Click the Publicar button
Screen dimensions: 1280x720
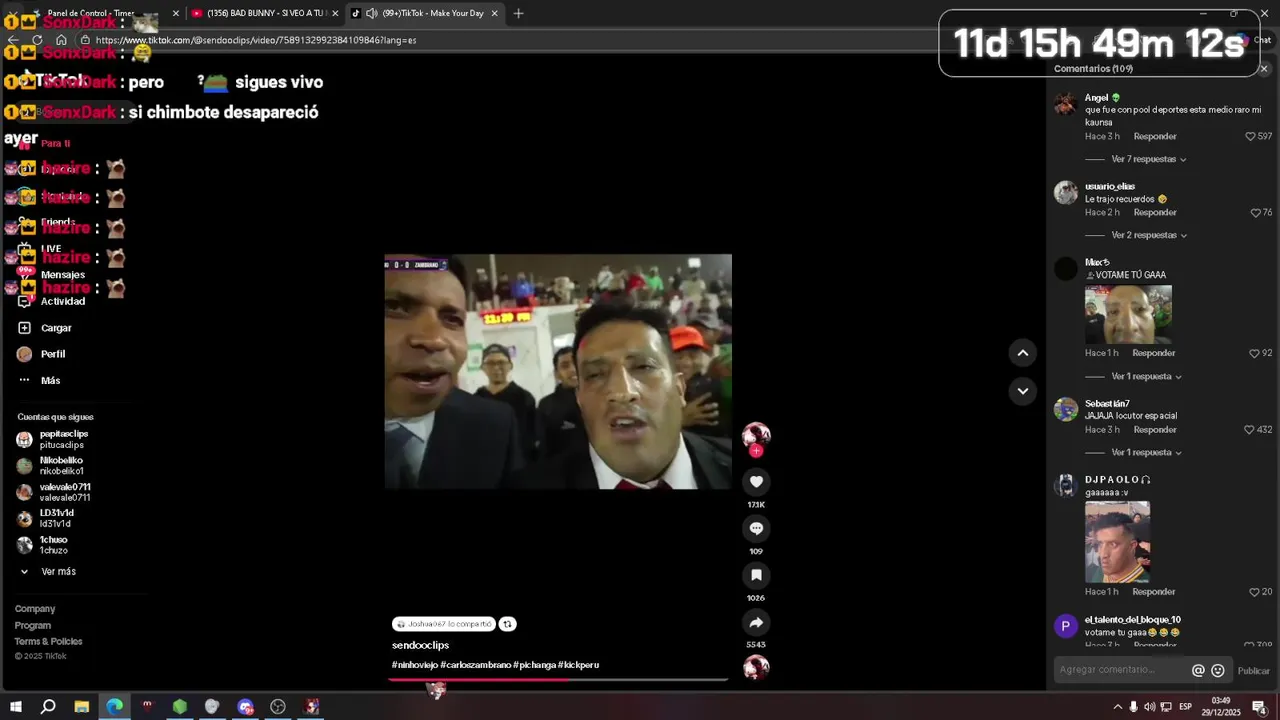(x=1254, y=671)
